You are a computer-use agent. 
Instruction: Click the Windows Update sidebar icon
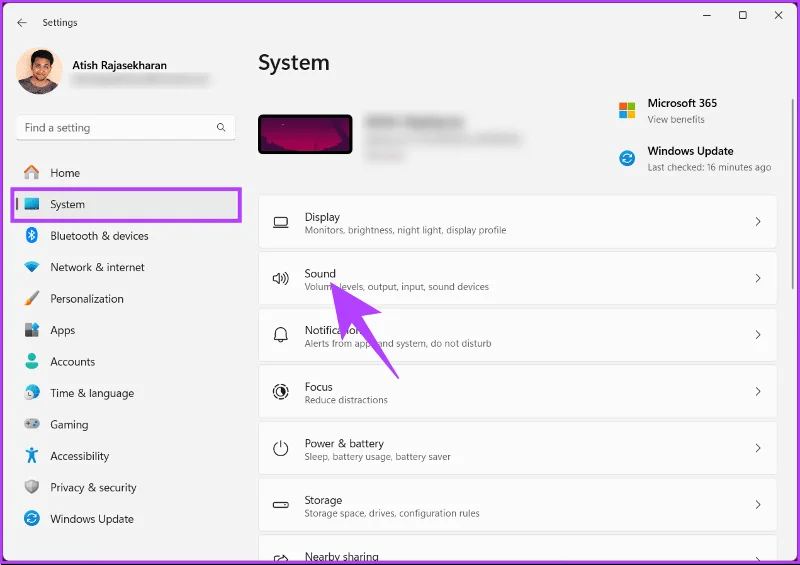click(x=32, y=519)
